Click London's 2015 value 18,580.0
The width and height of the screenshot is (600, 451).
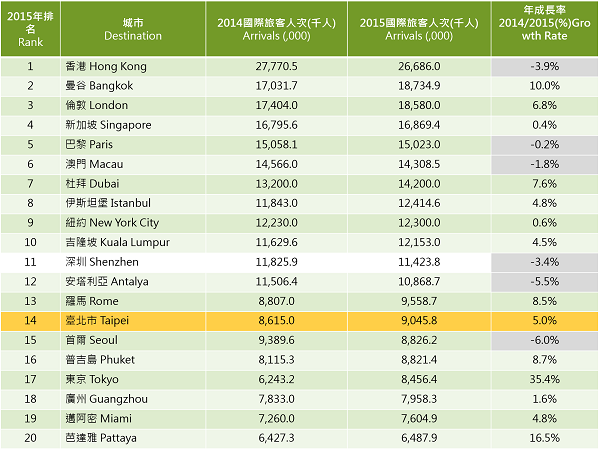(x=419, y=106)
